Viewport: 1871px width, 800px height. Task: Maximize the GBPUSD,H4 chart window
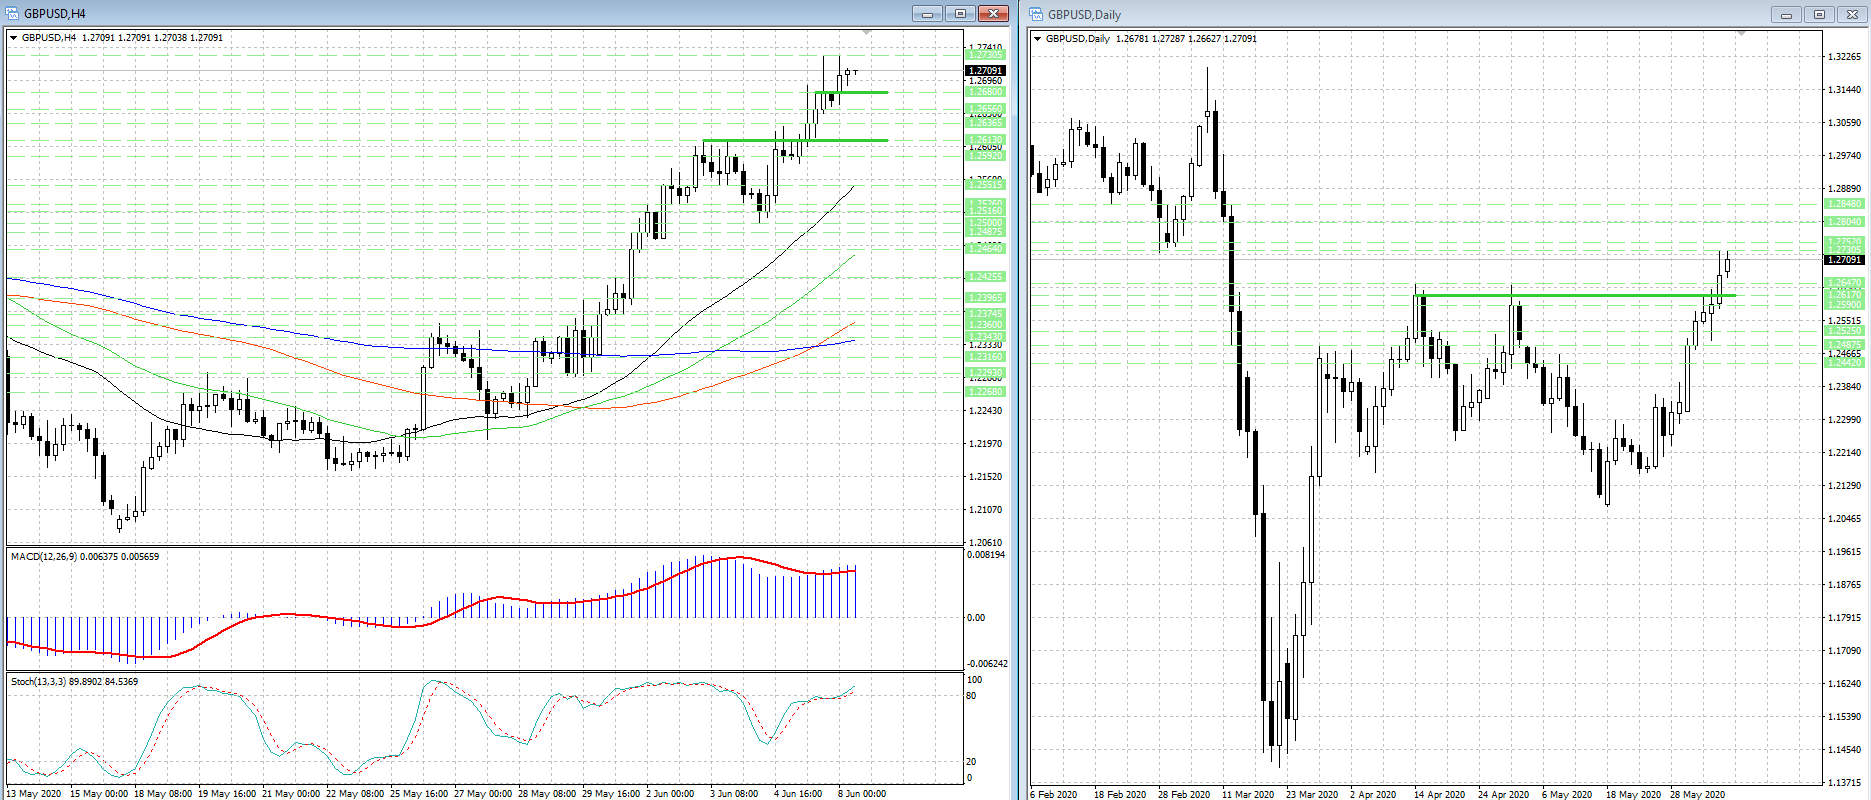coord(960,14)
